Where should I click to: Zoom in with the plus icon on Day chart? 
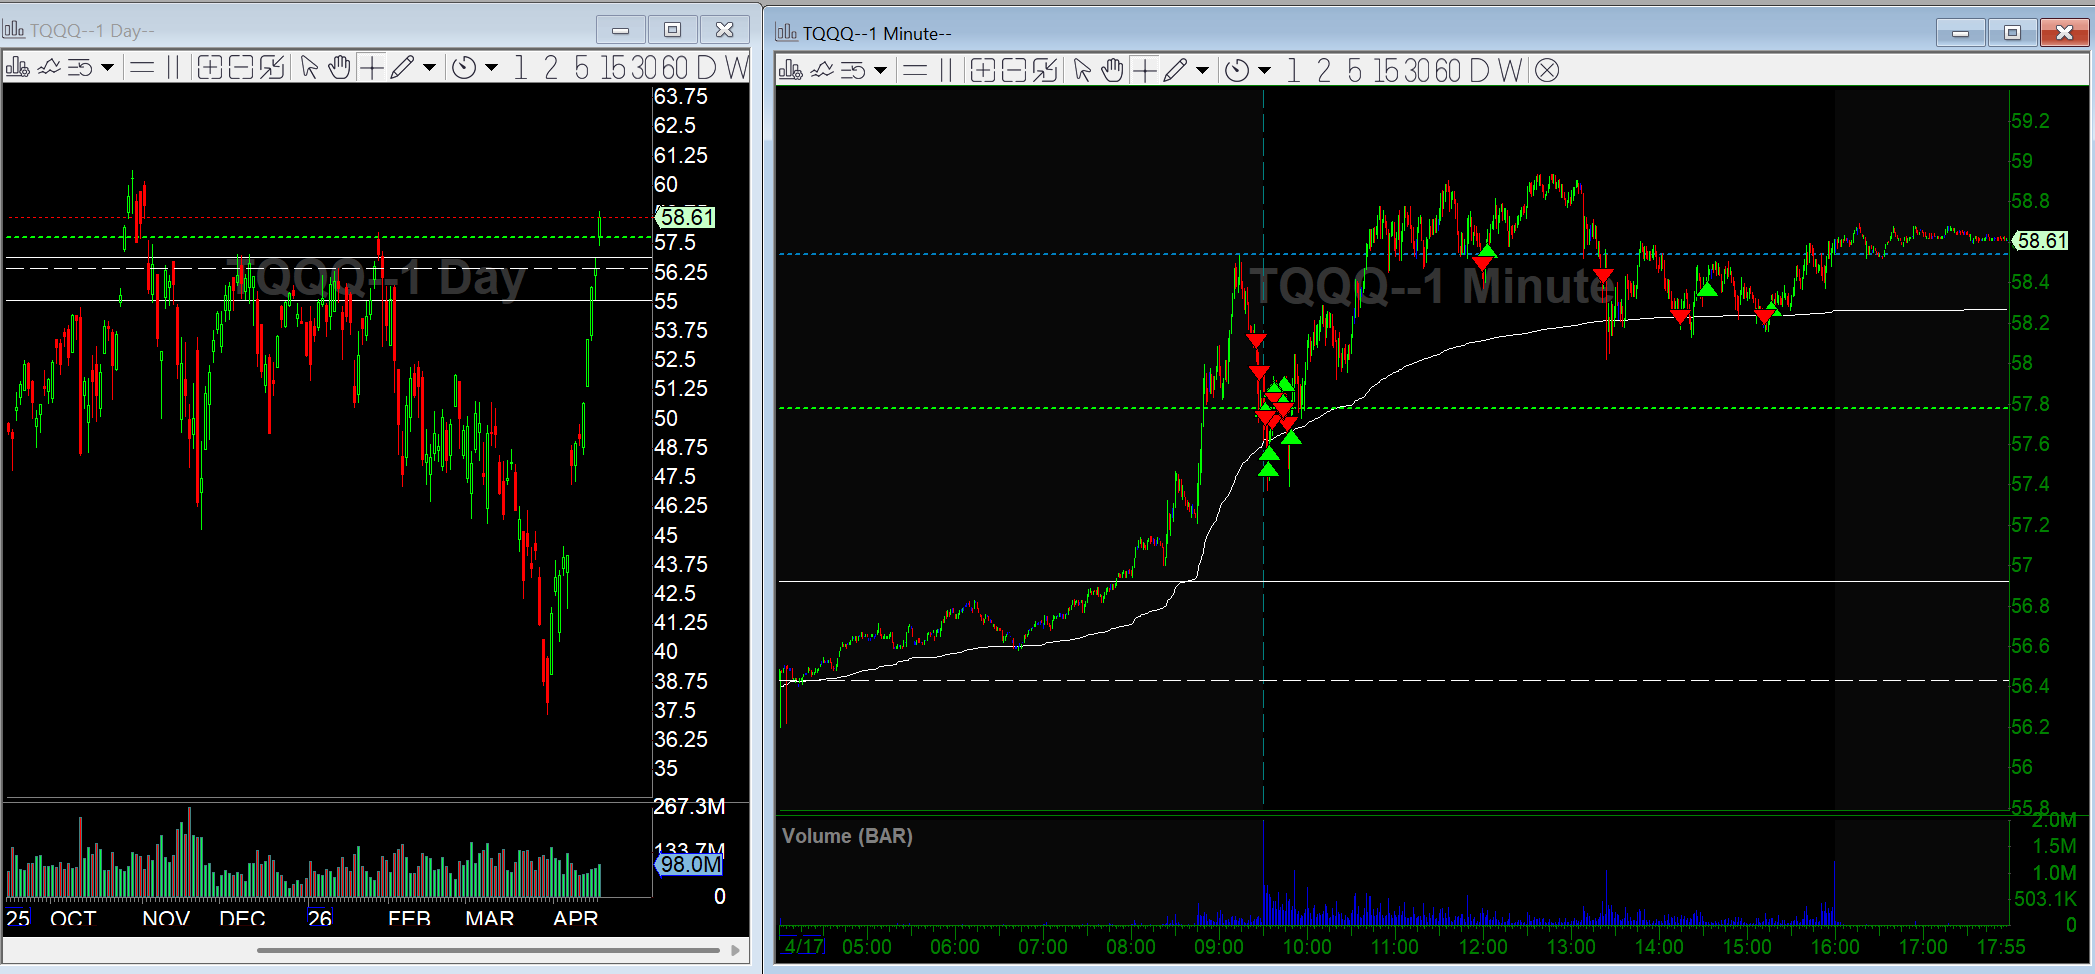point(209,68)
